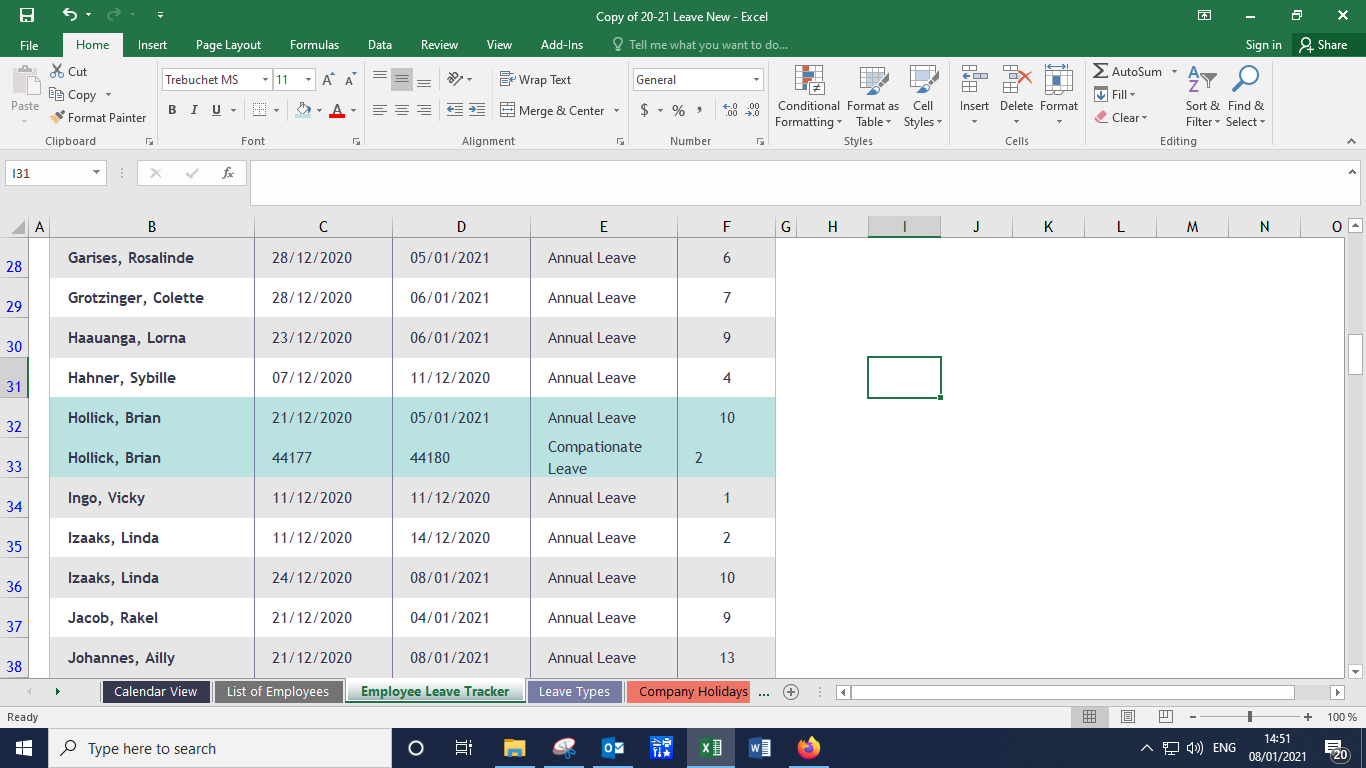Click the Tell me what you want to do box

(700, 45)
